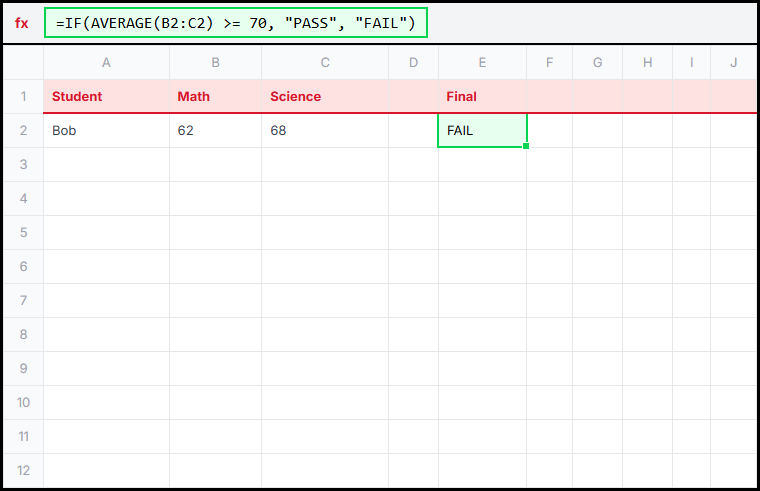Select the cell with value 68

pyautogui.click(x=324, y=131)
